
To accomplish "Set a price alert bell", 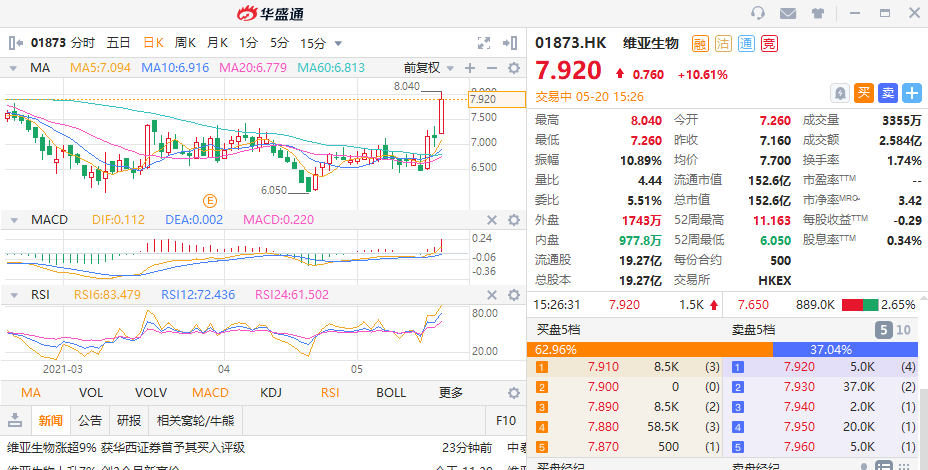I will (x=840, y=93).
